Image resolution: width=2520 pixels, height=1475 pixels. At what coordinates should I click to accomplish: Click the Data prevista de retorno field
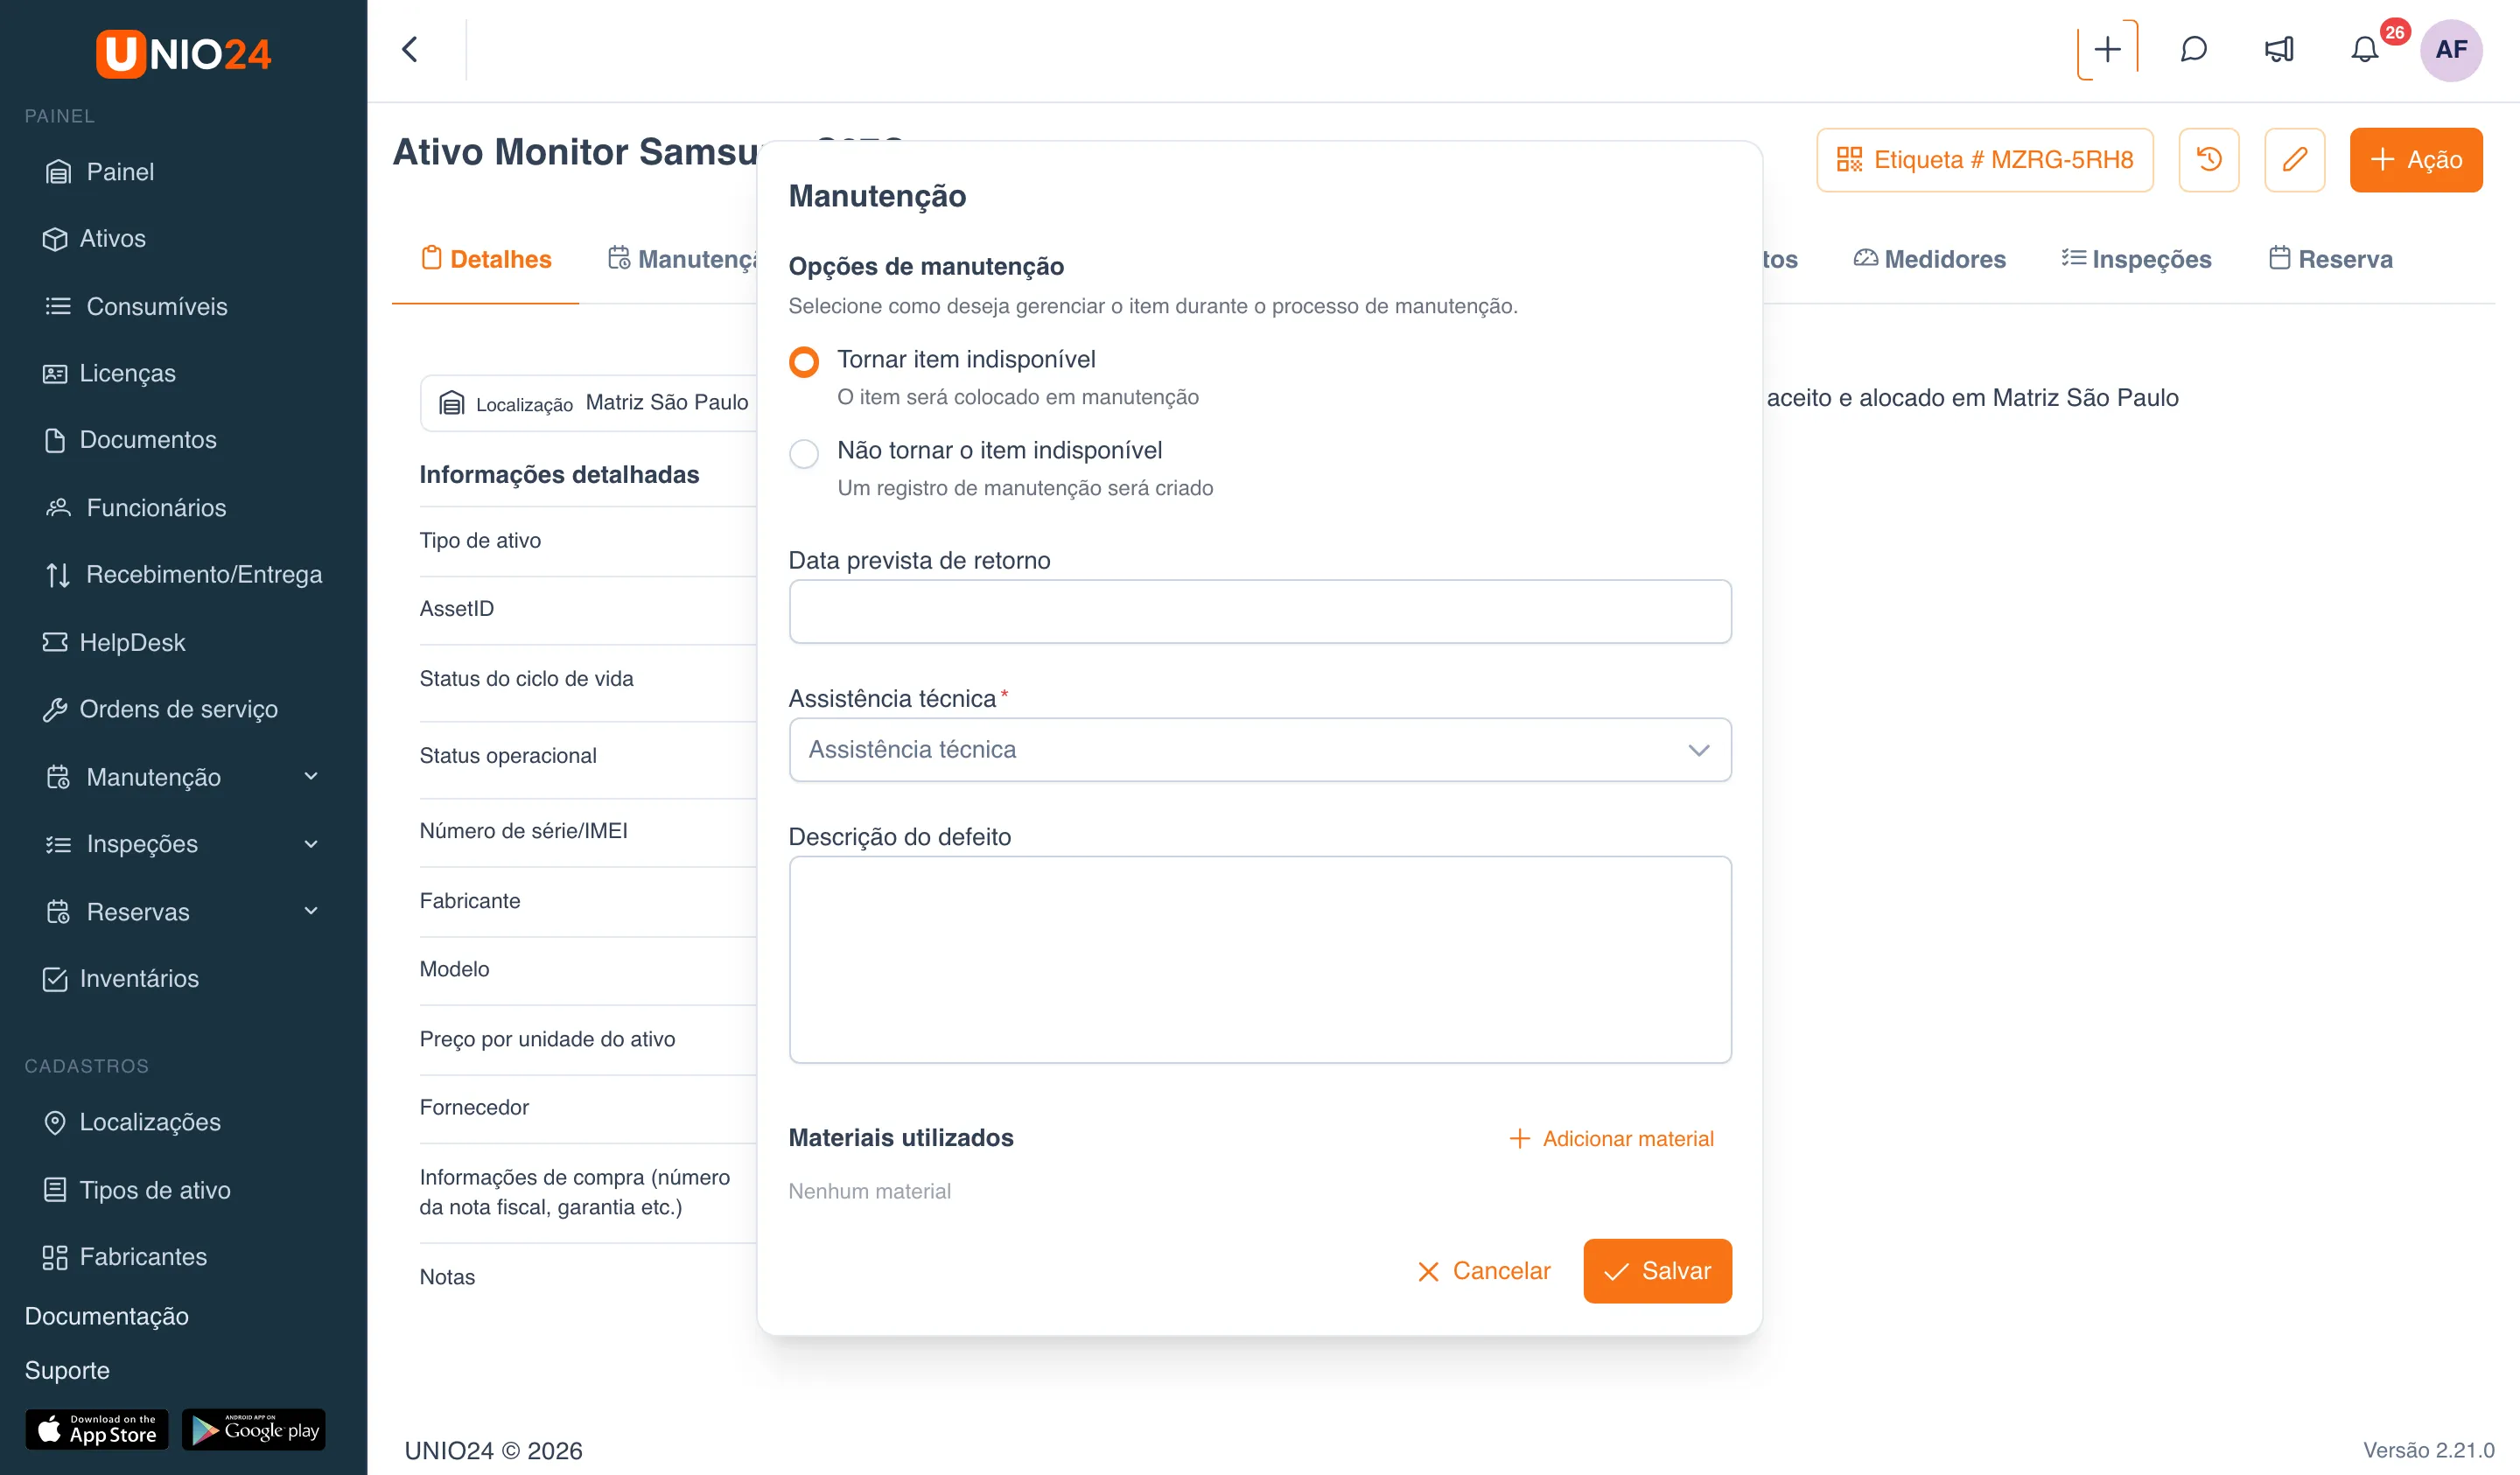1260,611
